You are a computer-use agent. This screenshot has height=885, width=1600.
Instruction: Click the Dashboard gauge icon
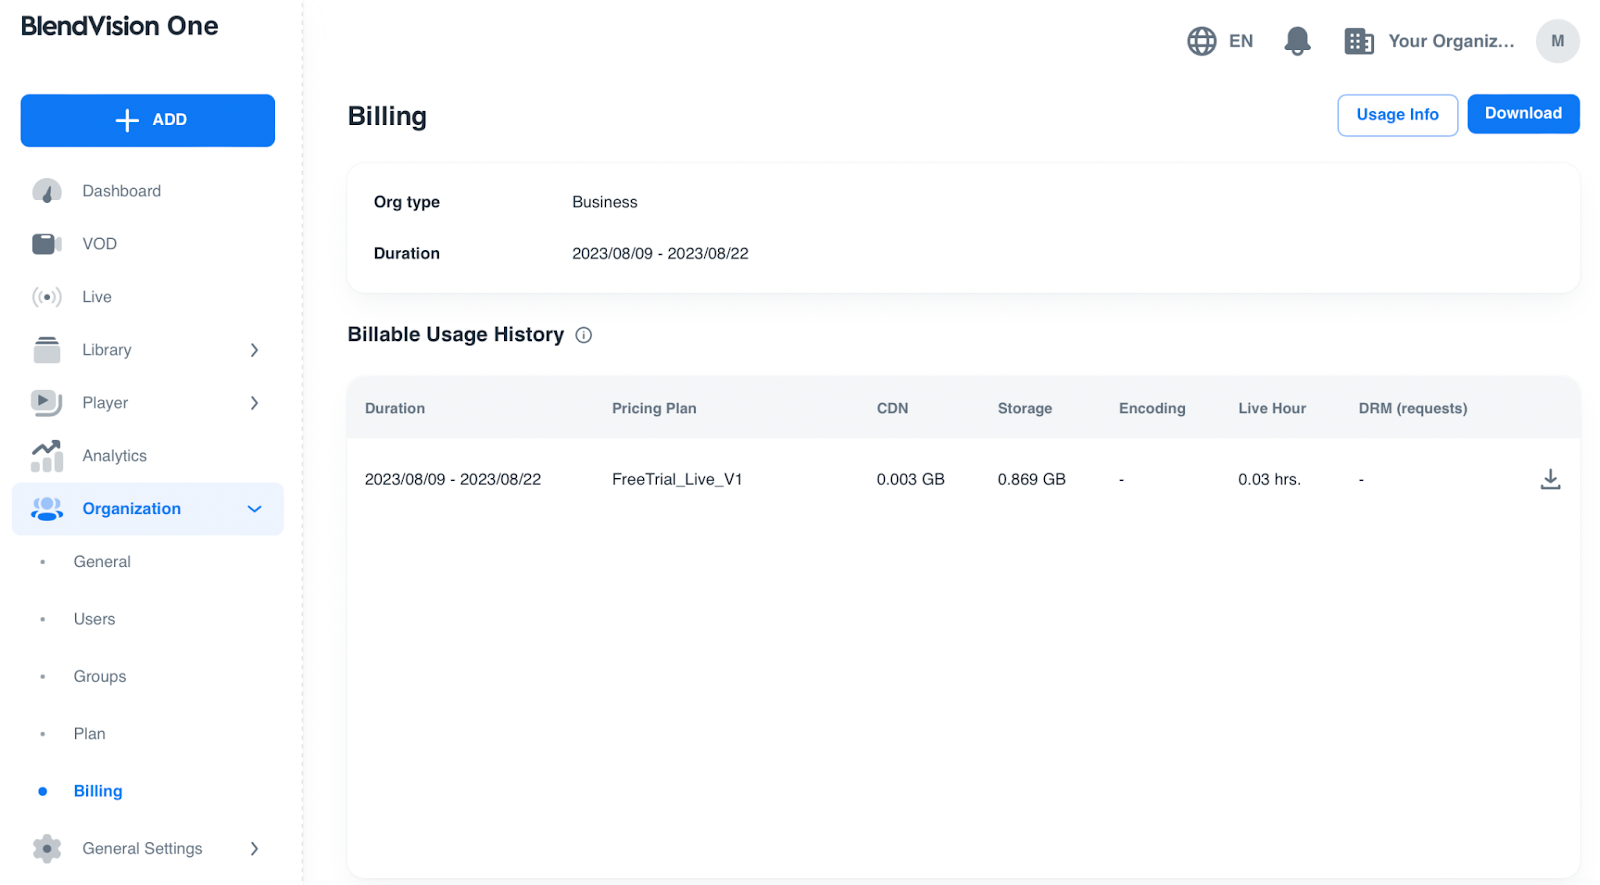[47, 191]
